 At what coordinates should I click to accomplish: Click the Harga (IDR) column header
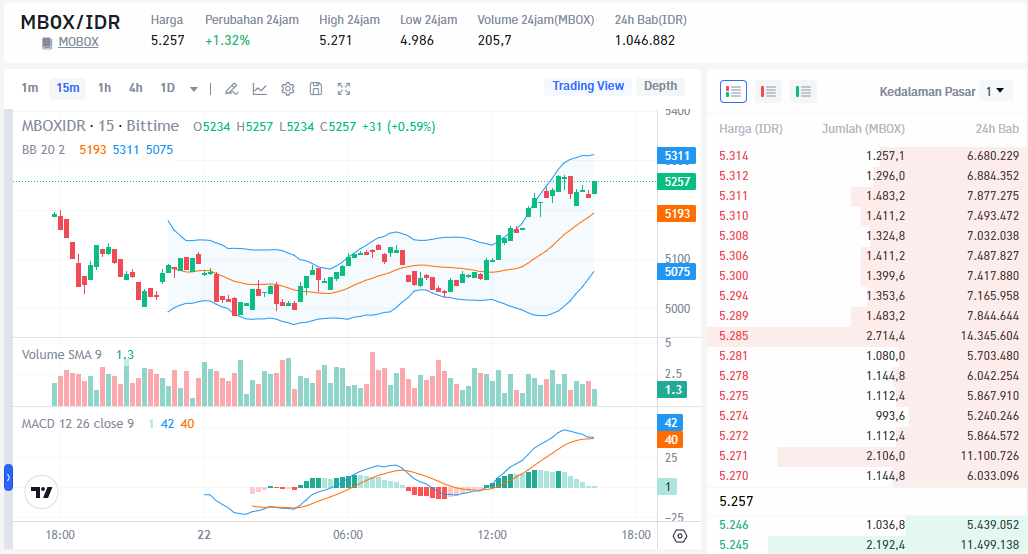[x=751, y=129]
